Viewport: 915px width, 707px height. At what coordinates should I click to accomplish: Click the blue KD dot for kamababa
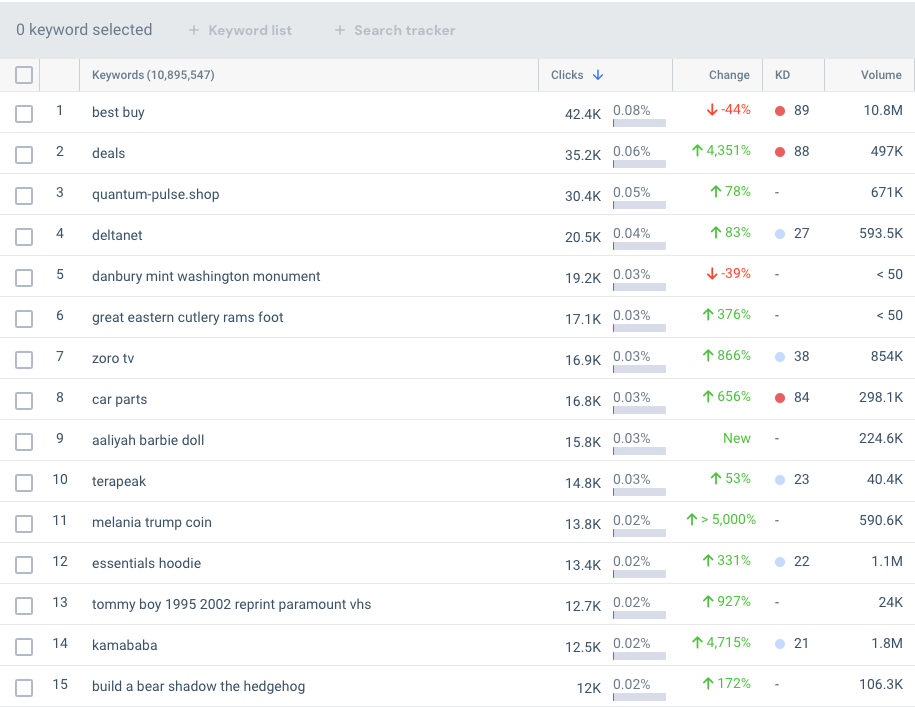(x=779, y=644)
